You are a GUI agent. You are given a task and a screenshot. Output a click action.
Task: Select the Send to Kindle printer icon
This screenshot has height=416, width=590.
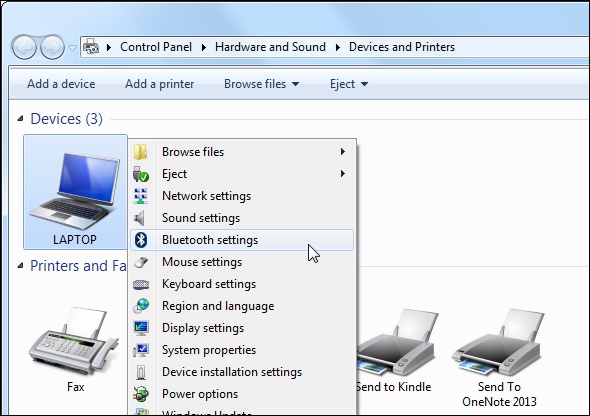[x=397, y=342]
